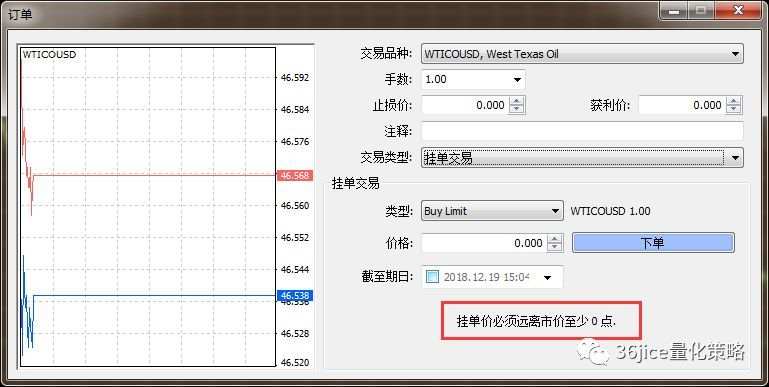This screenshot has width=769, height=387.
Task: Click the 46.552 price axis label
Action: (295, 237)
